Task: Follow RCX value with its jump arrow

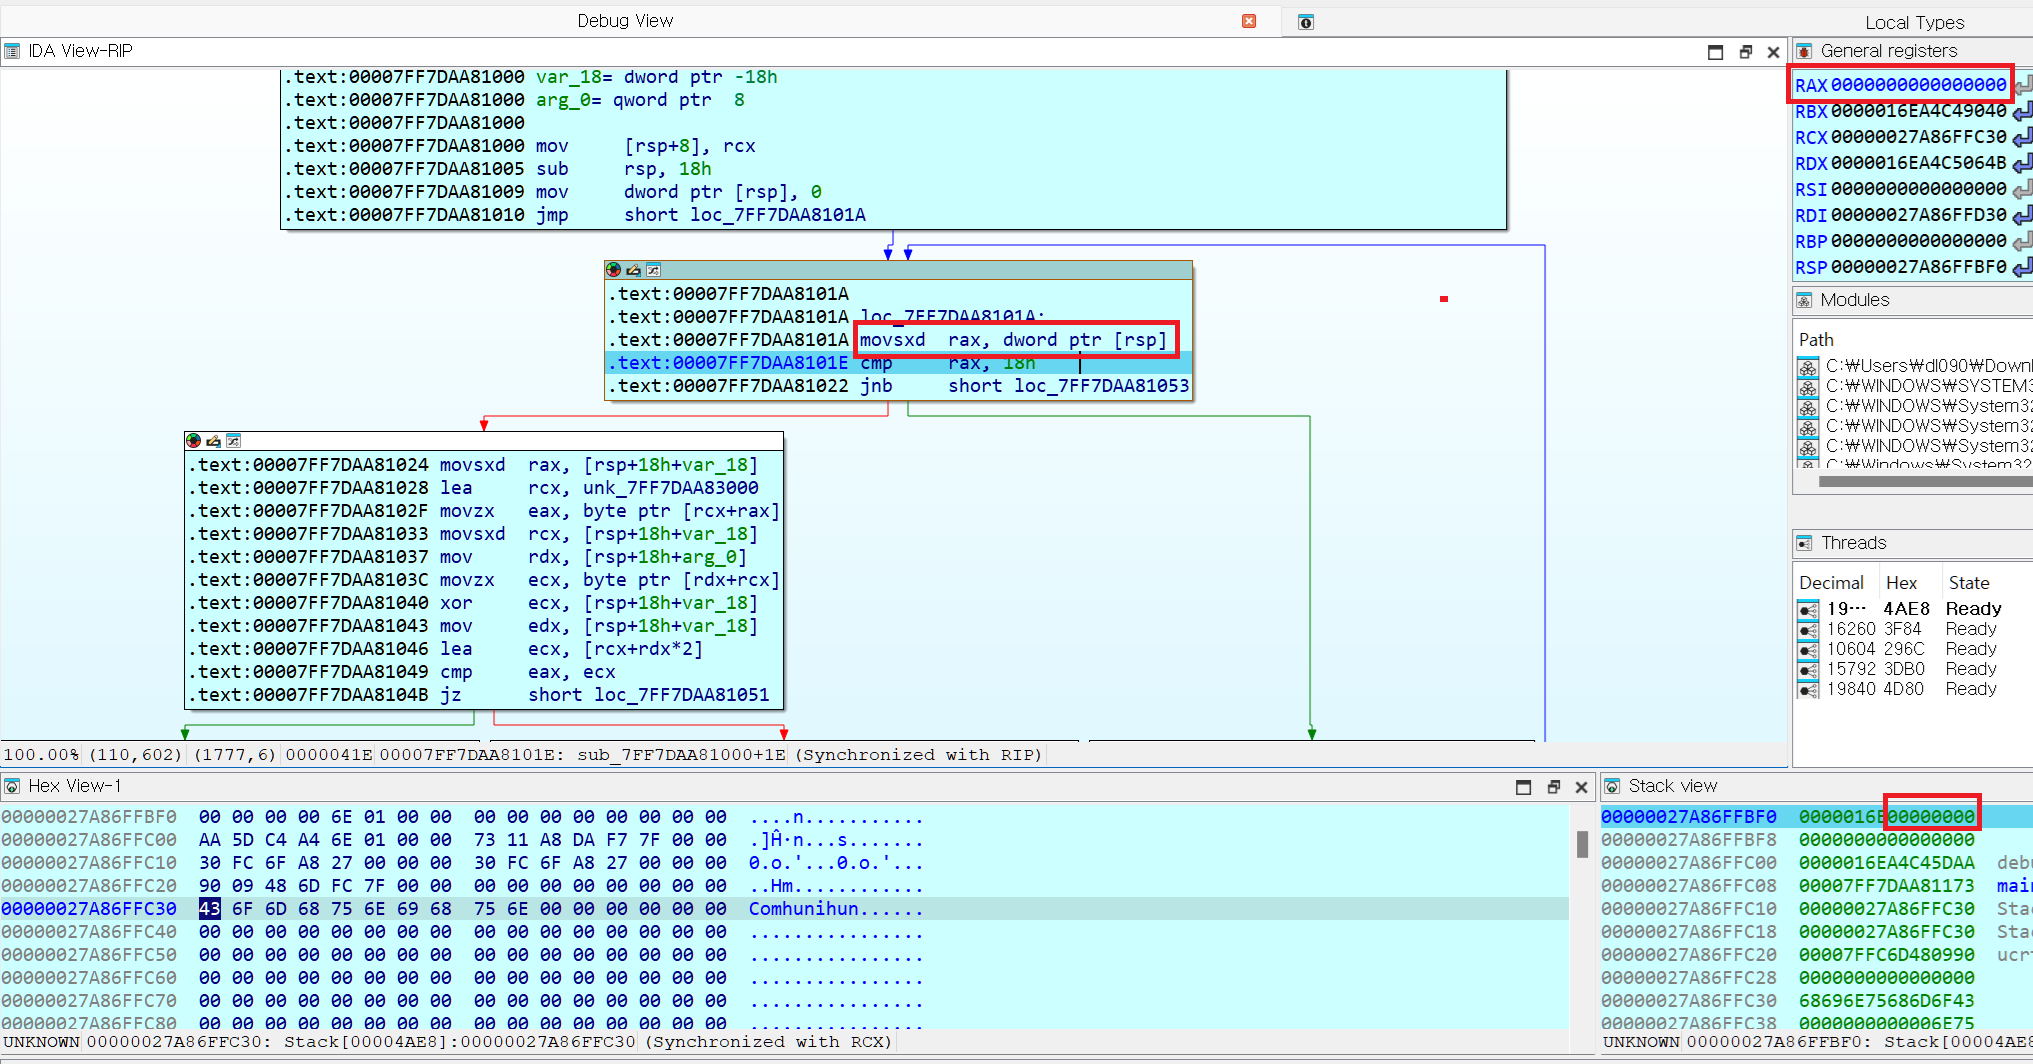Action: [2022, 137]
